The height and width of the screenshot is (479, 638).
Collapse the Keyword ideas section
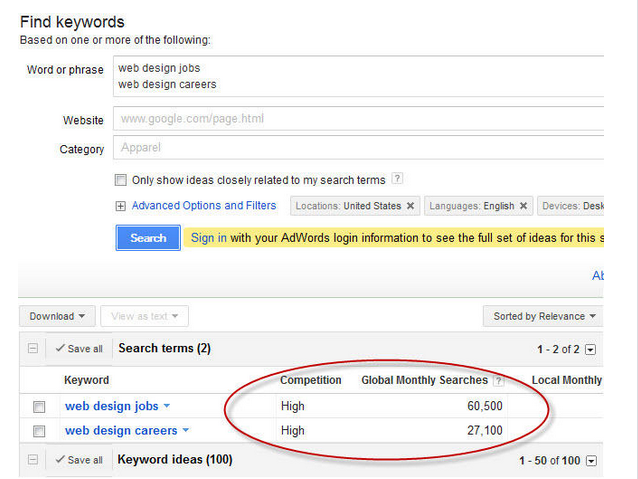click(33, 460)
